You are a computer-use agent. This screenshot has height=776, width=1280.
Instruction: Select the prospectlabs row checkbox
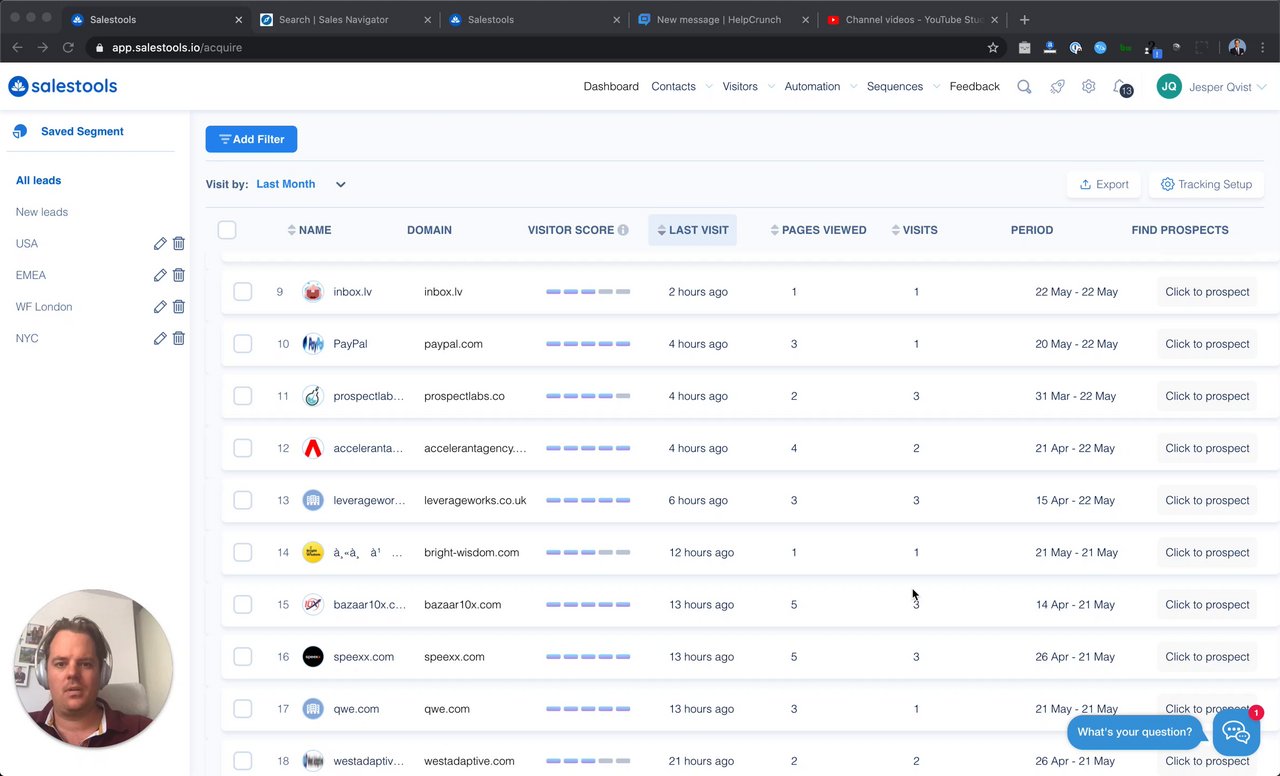click(243, 396)
